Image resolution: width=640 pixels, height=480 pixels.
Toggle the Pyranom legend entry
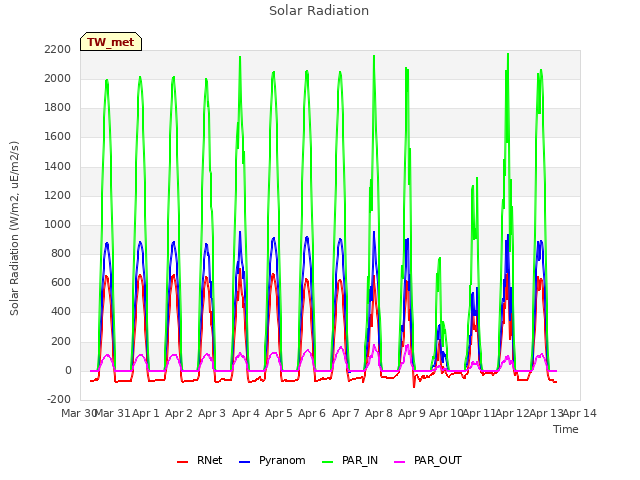(x=272, y=460)
